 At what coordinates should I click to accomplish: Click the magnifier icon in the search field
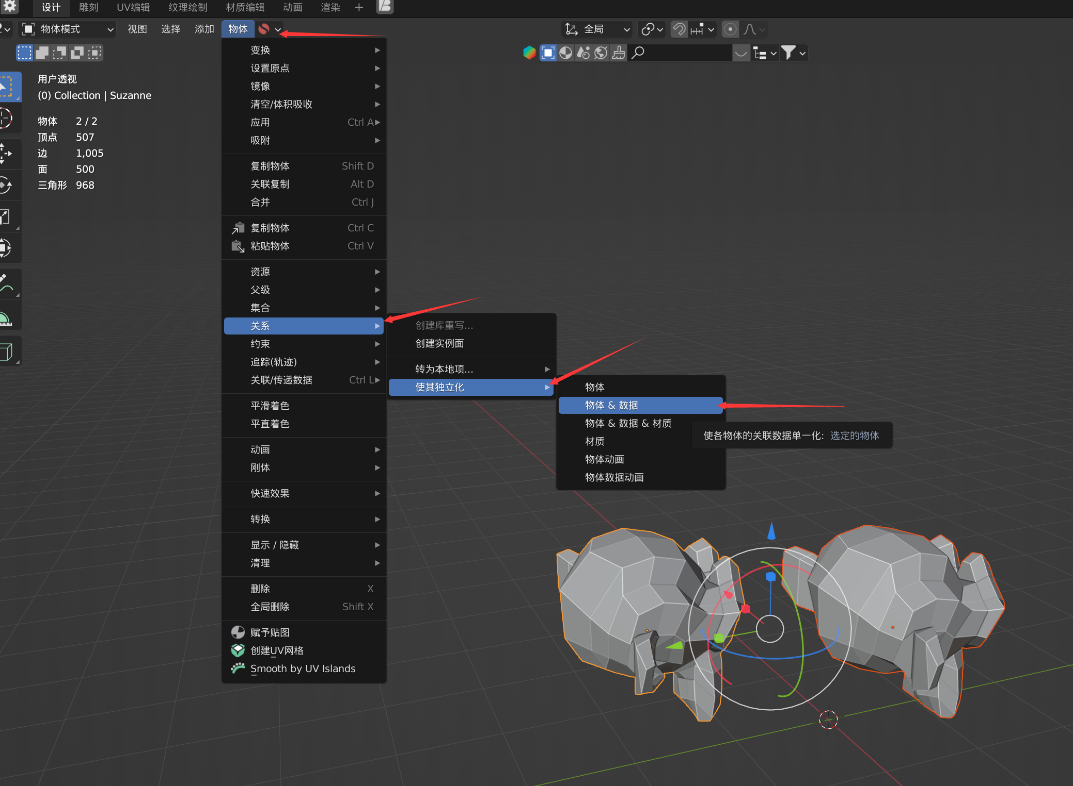638,53
